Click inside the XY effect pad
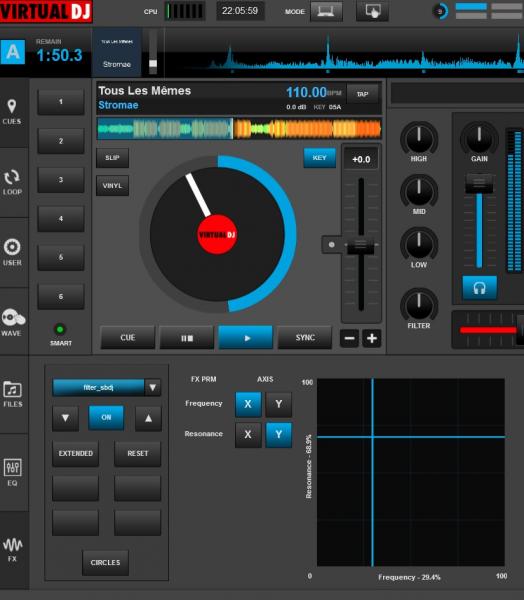524x600 pixels. tap(411, 472)
